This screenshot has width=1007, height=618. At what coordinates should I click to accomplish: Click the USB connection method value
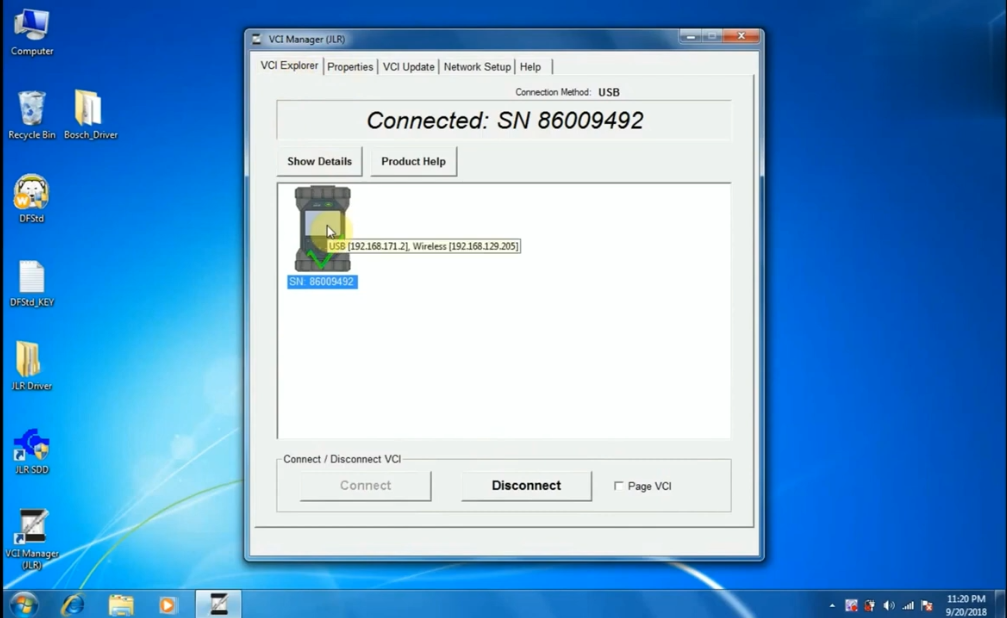coord(609,92)
